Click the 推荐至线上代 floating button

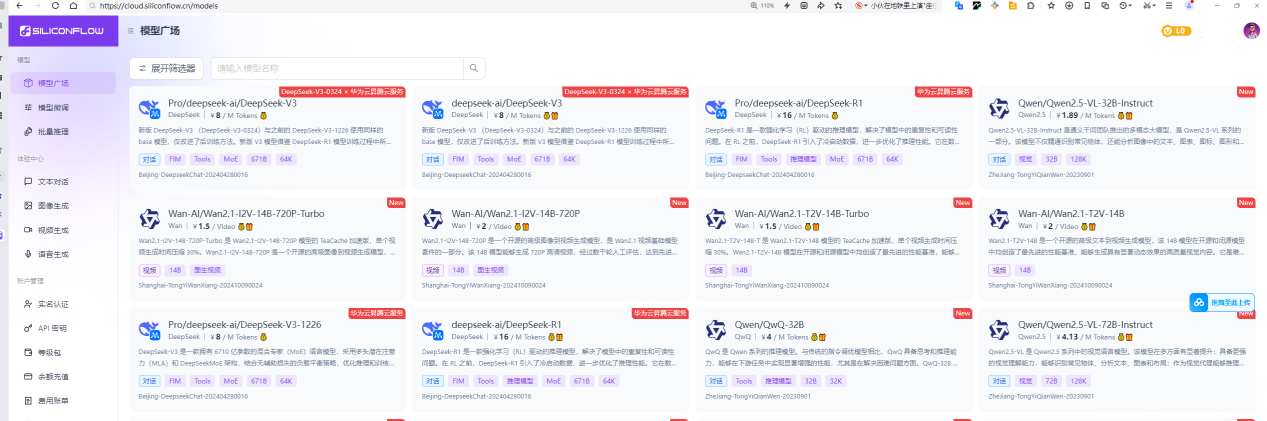point(1221,301)
